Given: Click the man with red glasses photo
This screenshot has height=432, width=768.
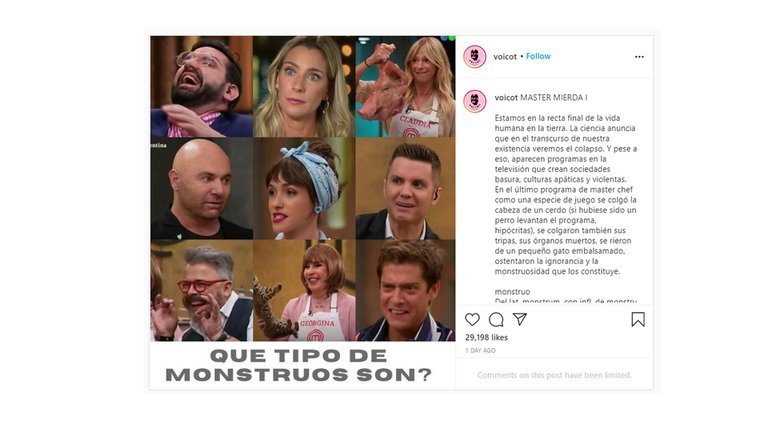Looking at the screenshot, I should (x=202, y=290).
